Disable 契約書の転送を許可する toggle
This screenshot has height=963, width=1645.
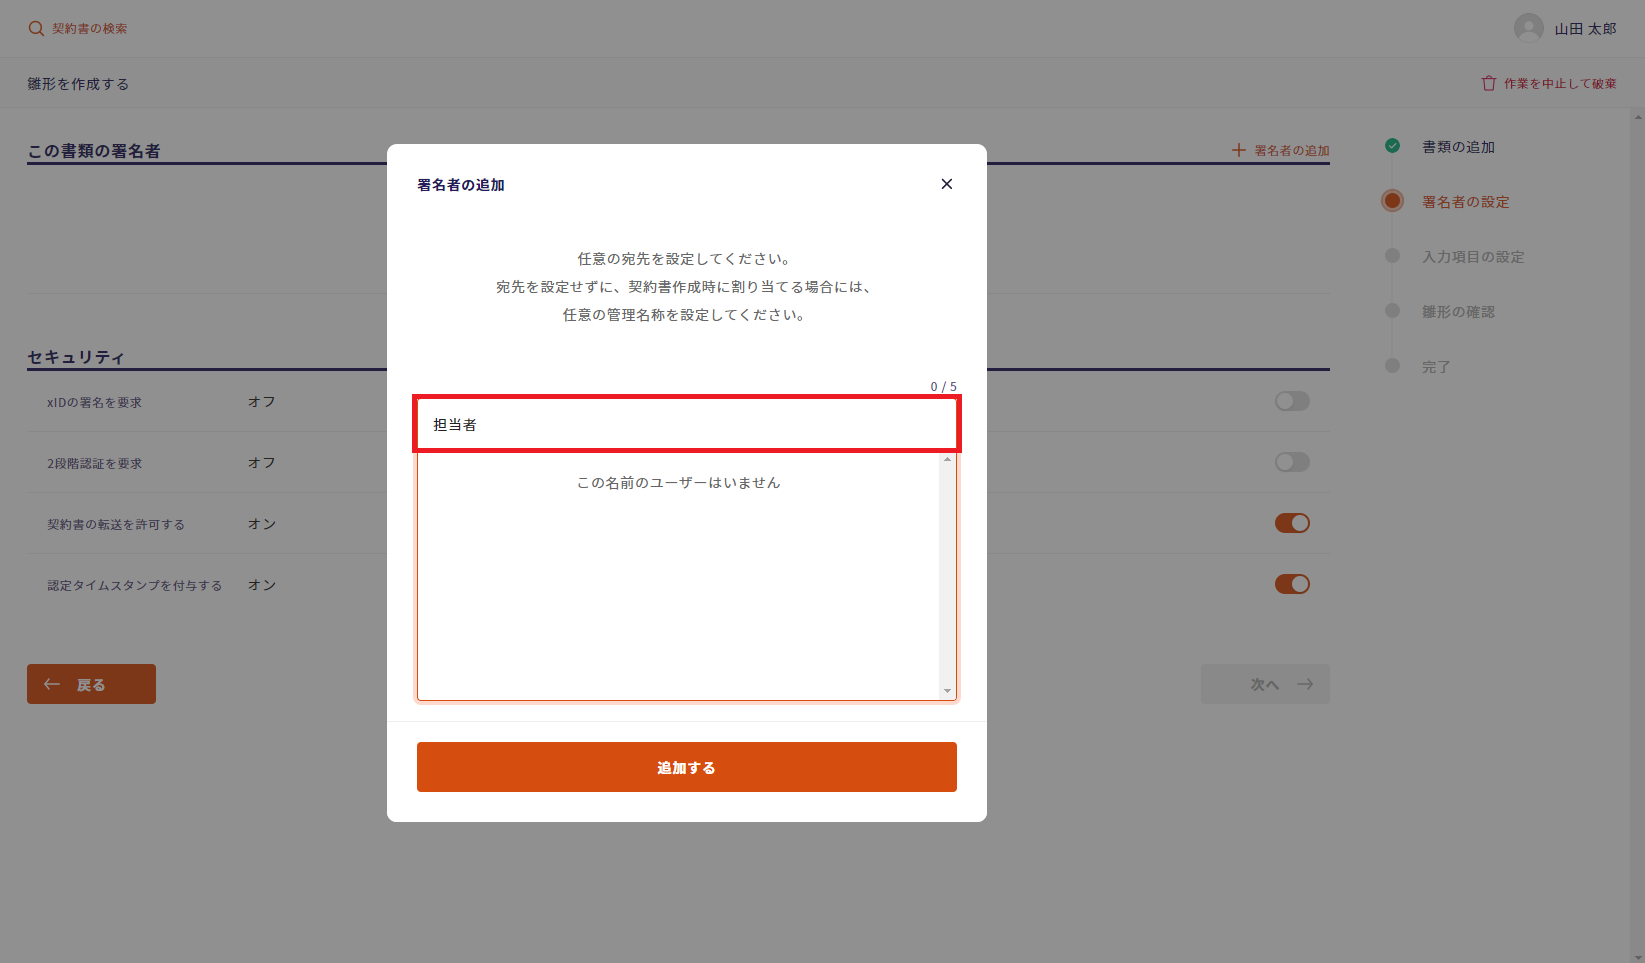point(1291,524)
